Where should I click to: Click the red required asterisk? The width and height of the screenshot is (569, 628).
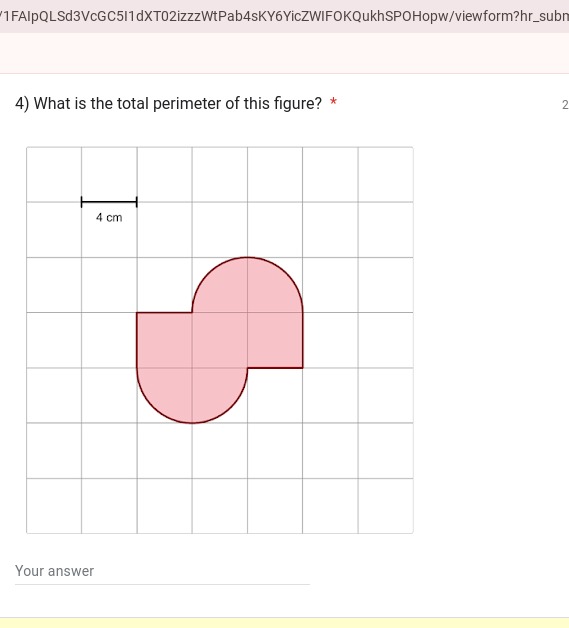tap(333, 102)
